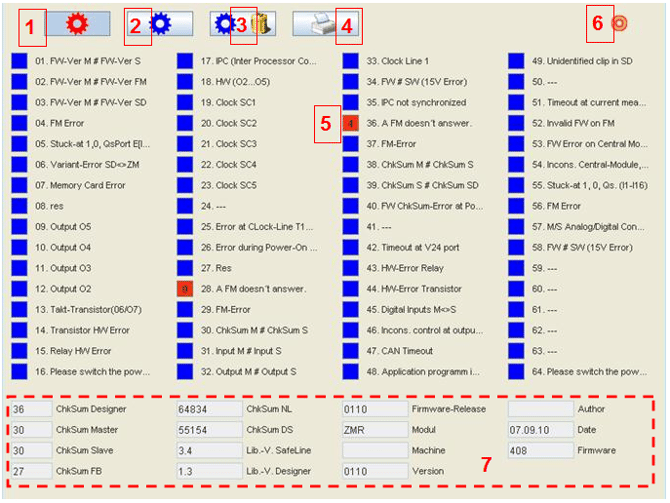Image resolution: width=670 pixels, height=503 pixels.
Task: Toggle indicator for 47. CAN Timeout
Action: (x=351, y=351)
